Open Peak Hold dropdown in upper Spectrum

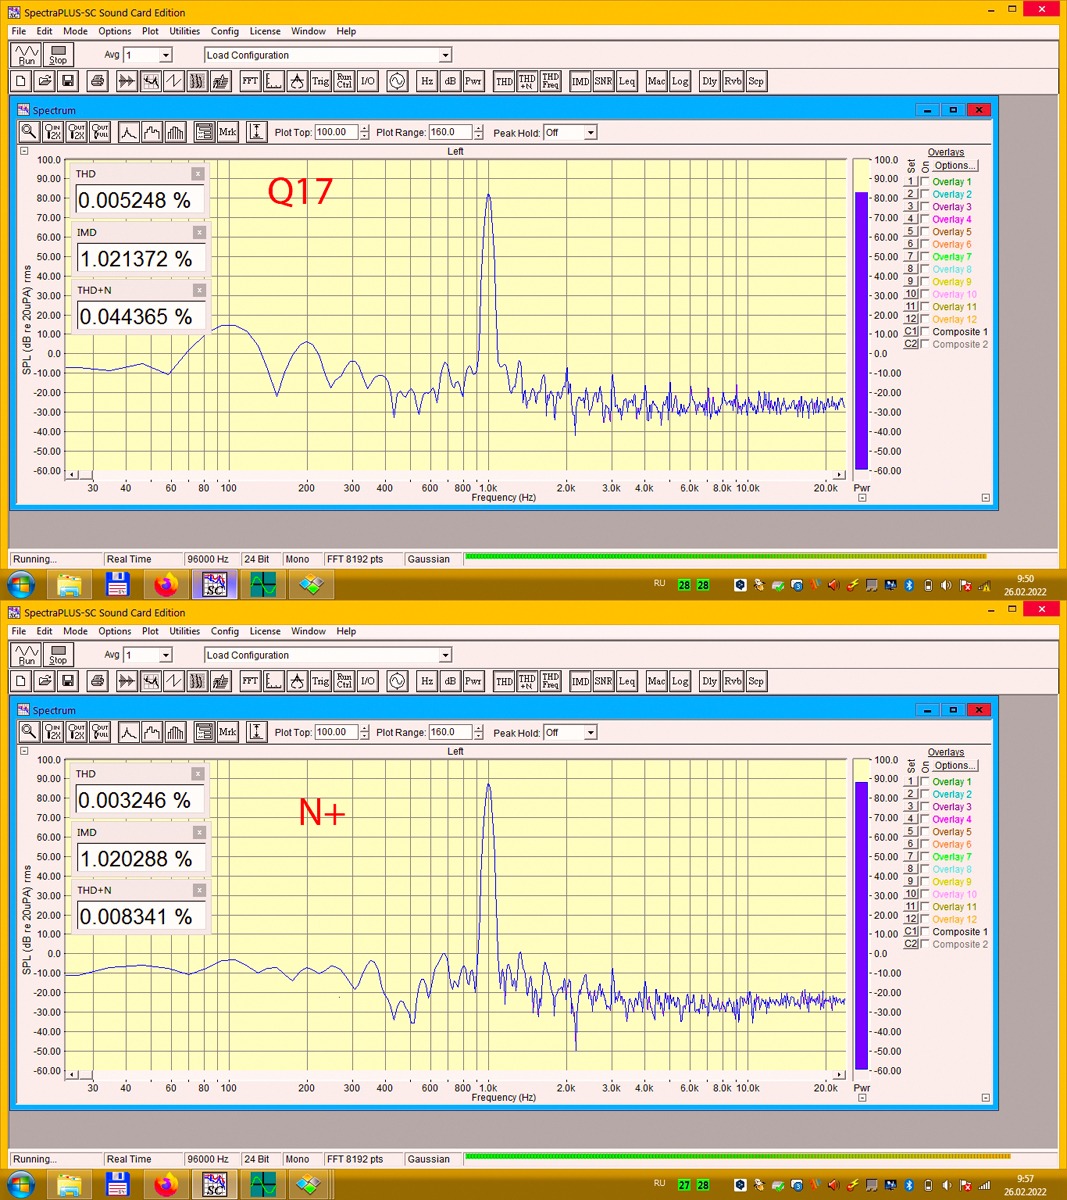coord(591,132)
